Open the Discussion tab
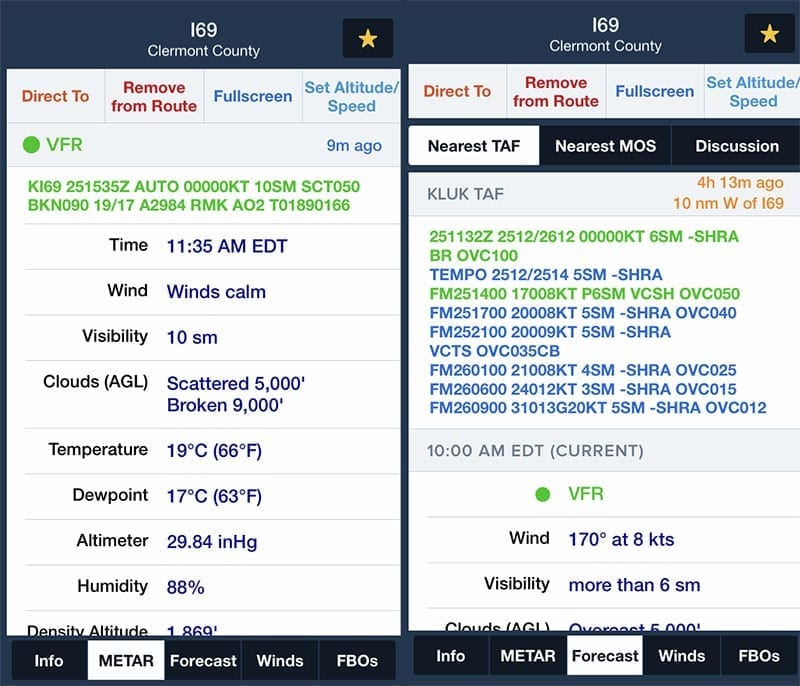The width and height of the screenshot is (800, 686). click(735, 145)
